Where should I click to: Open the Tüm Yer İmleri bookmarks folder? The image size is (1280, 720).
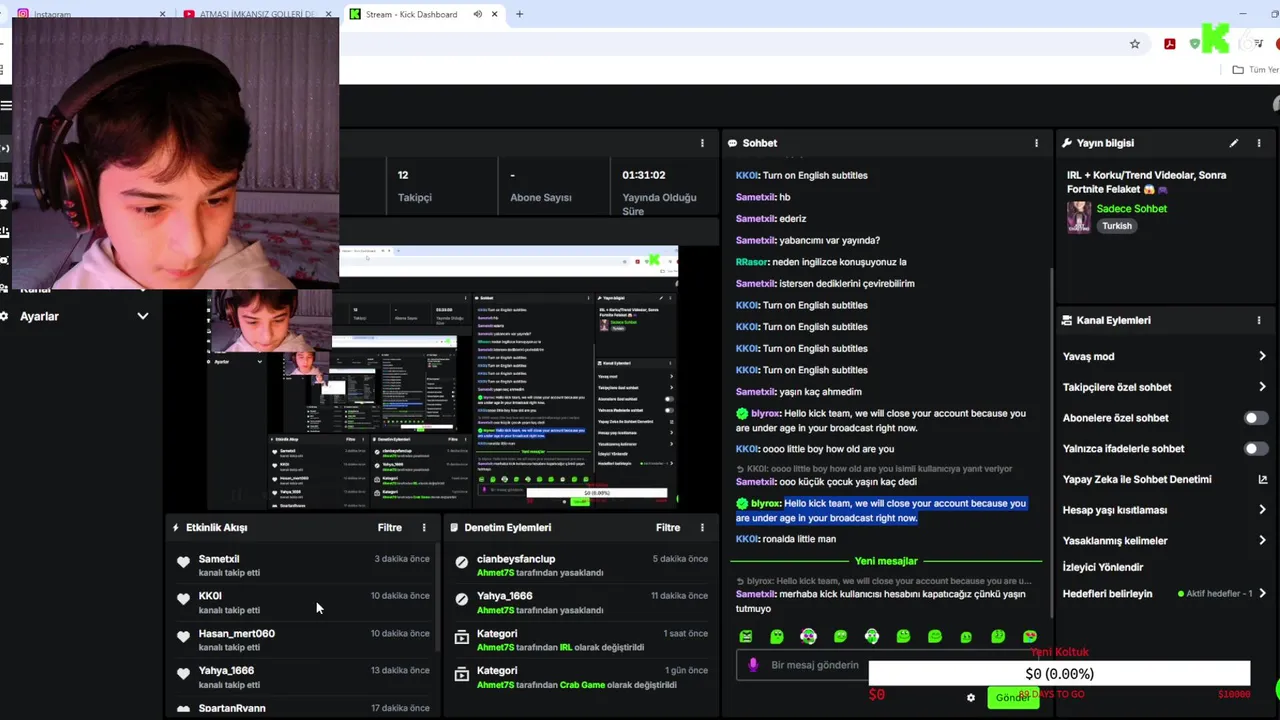point(1255,70)
